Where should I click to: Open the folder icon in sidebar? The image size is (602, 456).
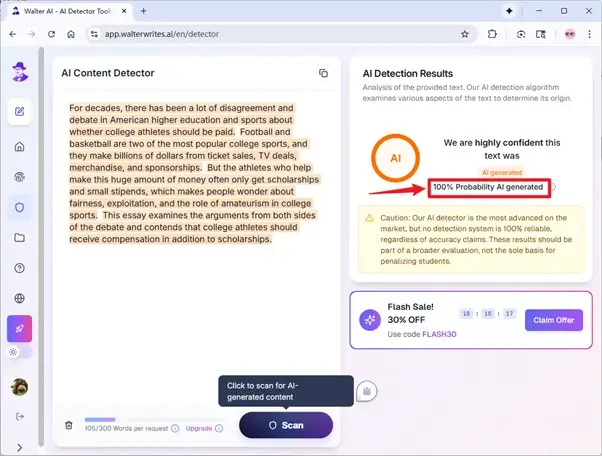pyautogui.click(x=20, y=238)
